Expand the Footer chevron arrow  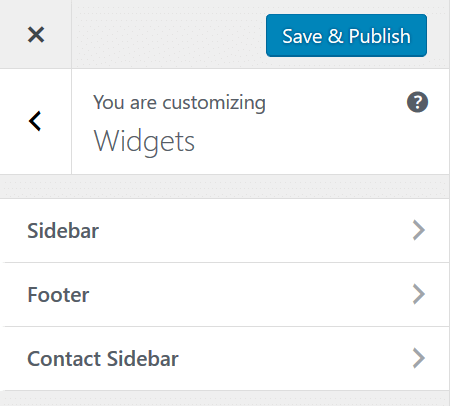click(419, 294)
